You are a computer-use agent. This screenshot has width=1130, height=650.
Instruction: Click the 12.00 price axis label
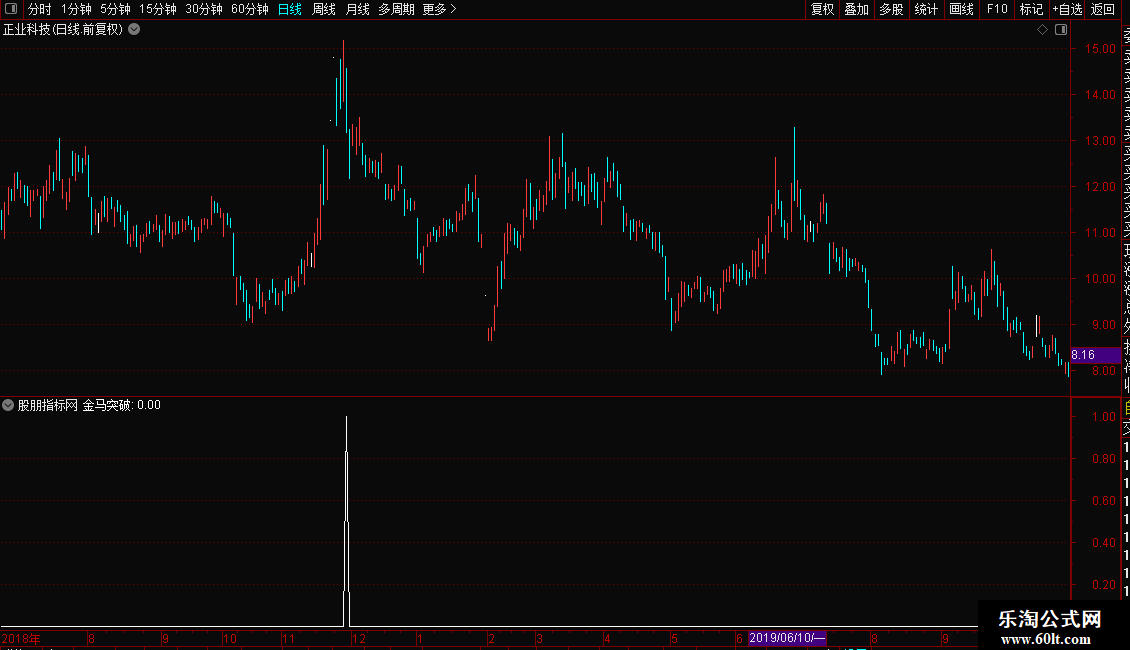pos(1100,187)
